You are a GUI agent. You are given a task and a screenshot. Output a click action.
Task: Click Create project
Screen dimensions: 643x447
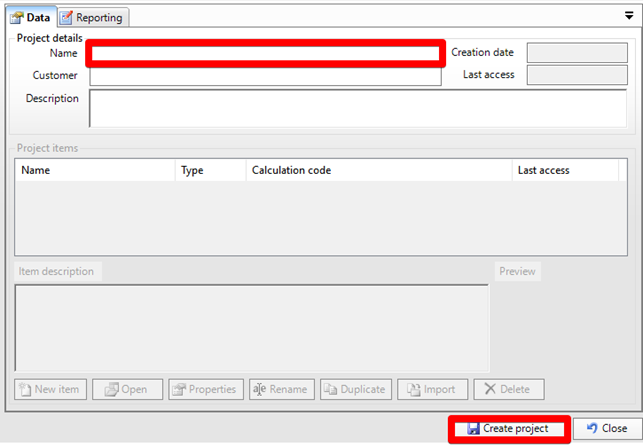click(x=509, y=429)
